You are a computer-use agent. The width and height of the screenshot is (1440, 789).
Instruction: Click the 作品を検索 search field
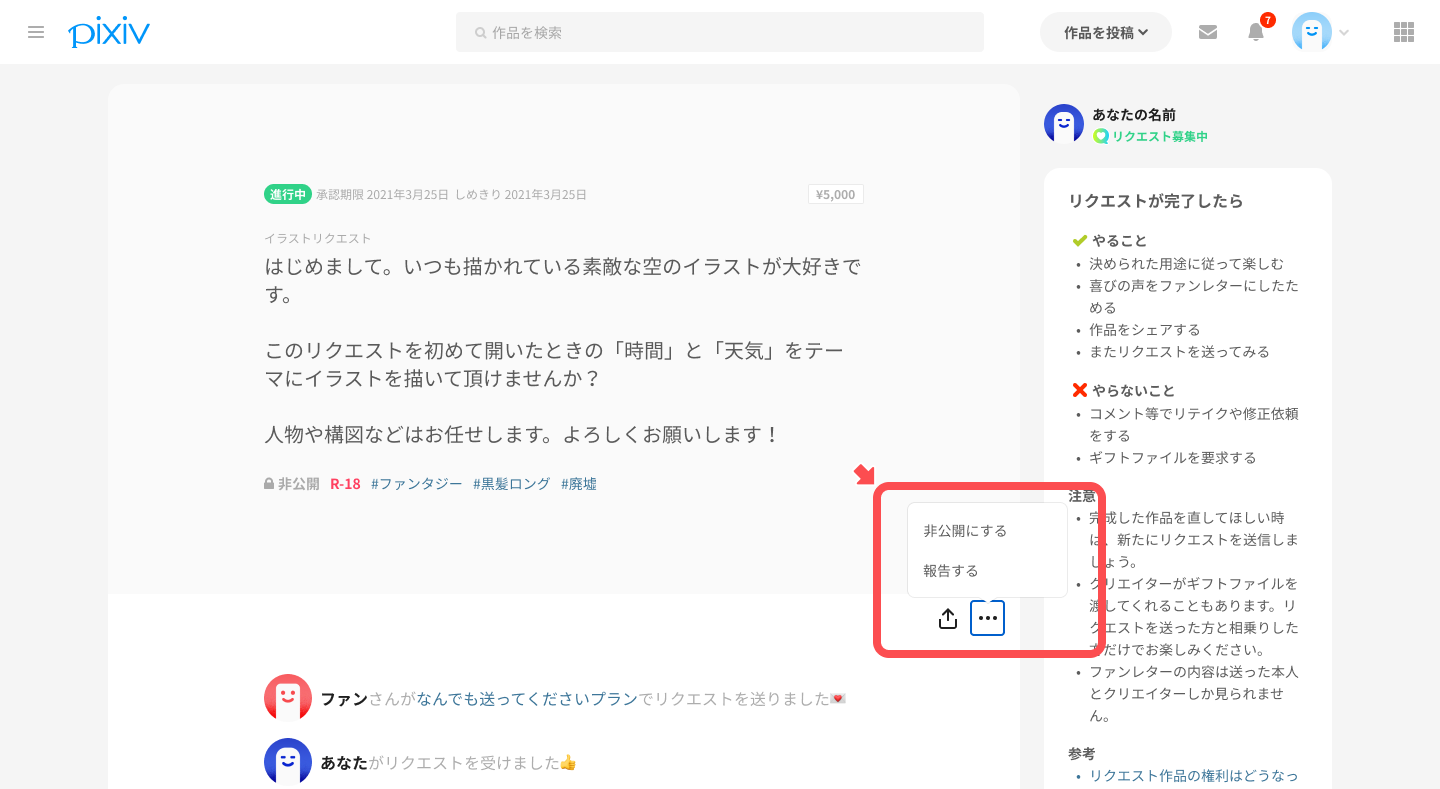(720, 32)
